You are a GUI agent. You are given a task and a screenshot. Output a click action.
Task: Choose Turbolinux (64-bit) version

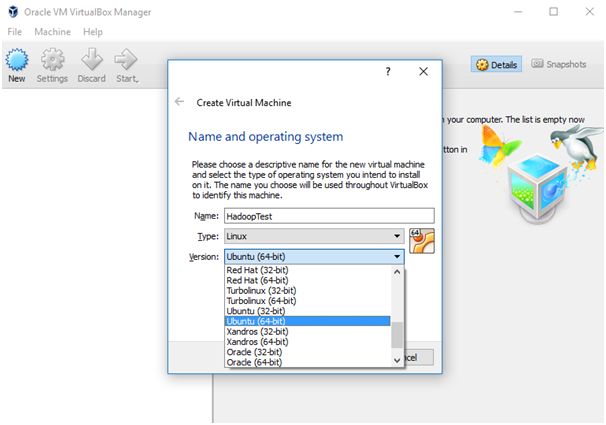pyautogui.click(x=308, y=301)
